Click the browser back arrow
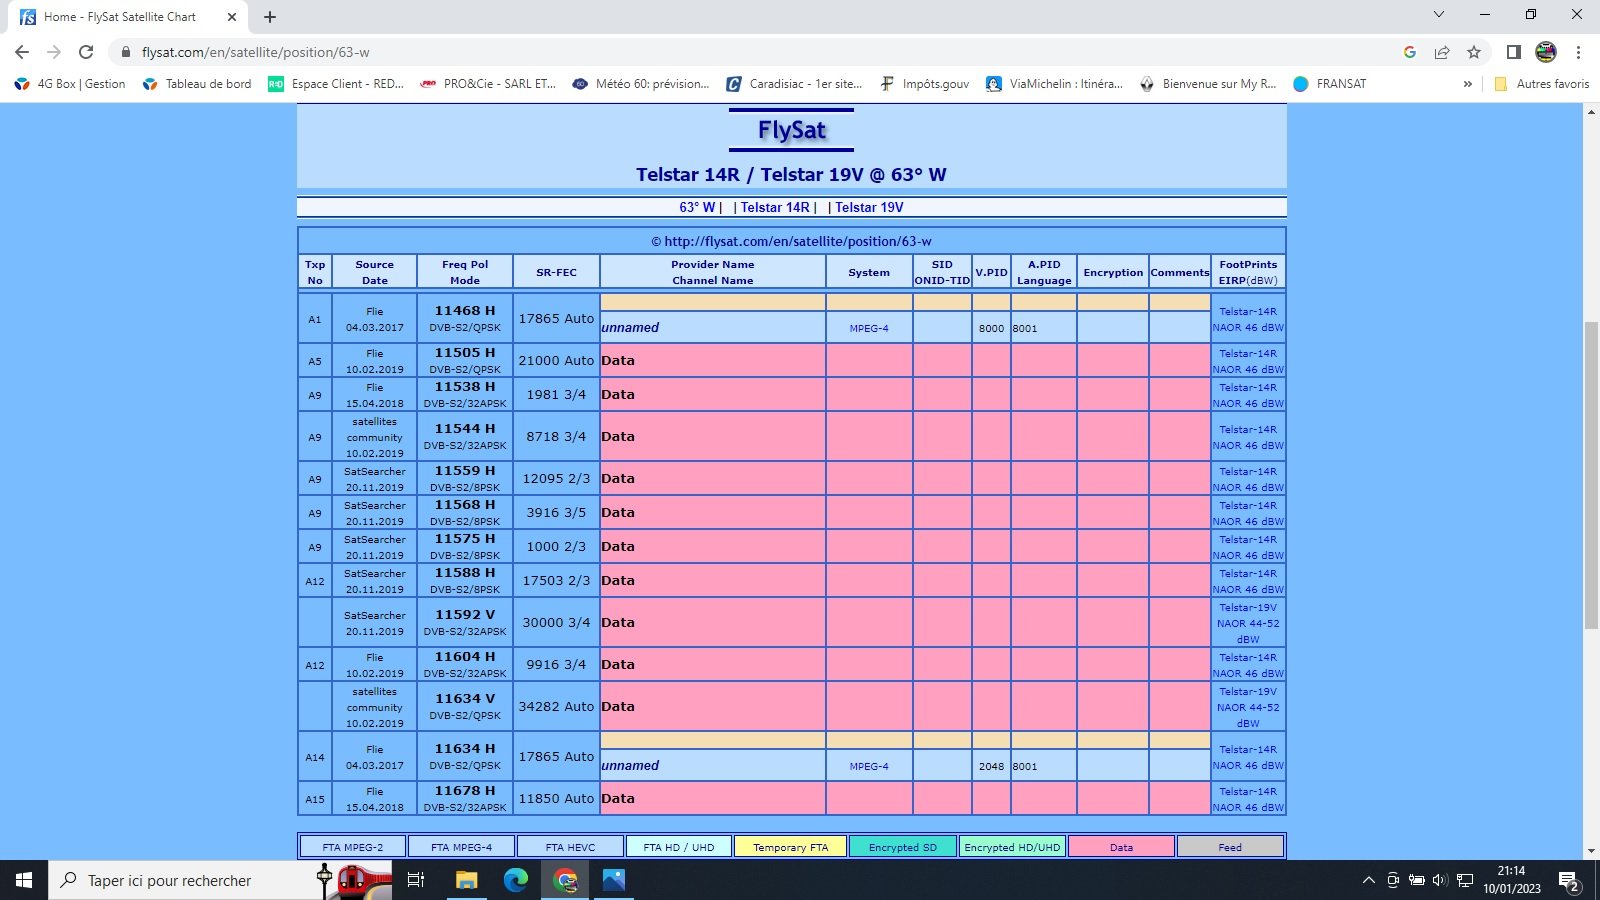The width and height of the screenshot is (1600, 900). tap(22, 52)
